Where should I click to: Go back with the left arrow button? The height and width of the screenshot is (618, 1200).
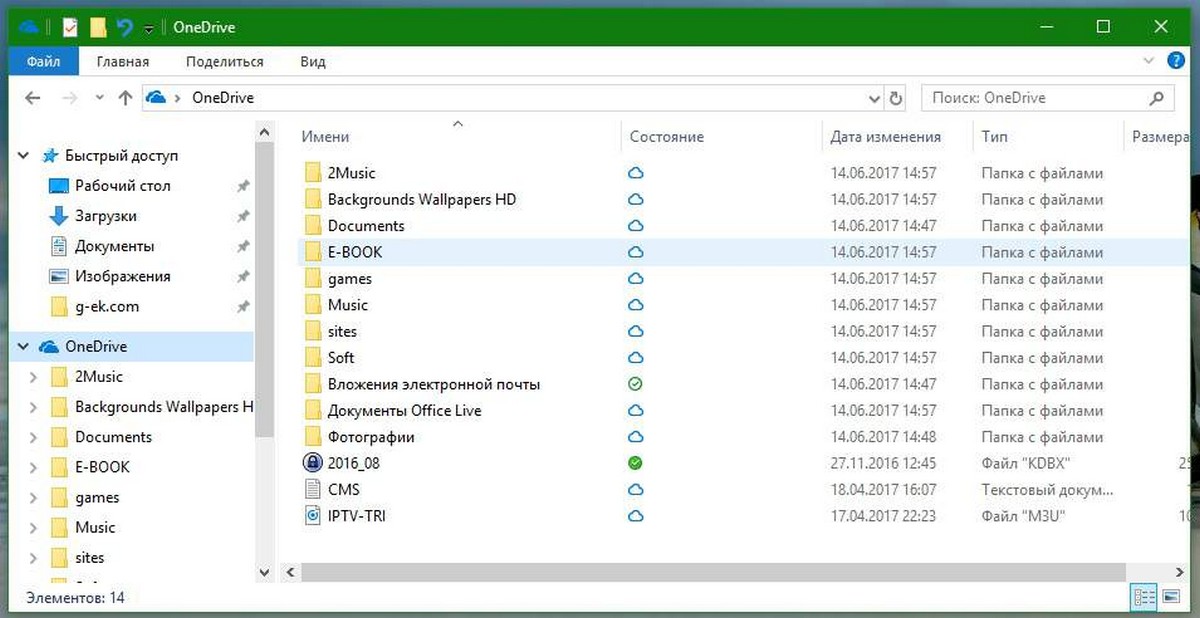click(32, 98)
